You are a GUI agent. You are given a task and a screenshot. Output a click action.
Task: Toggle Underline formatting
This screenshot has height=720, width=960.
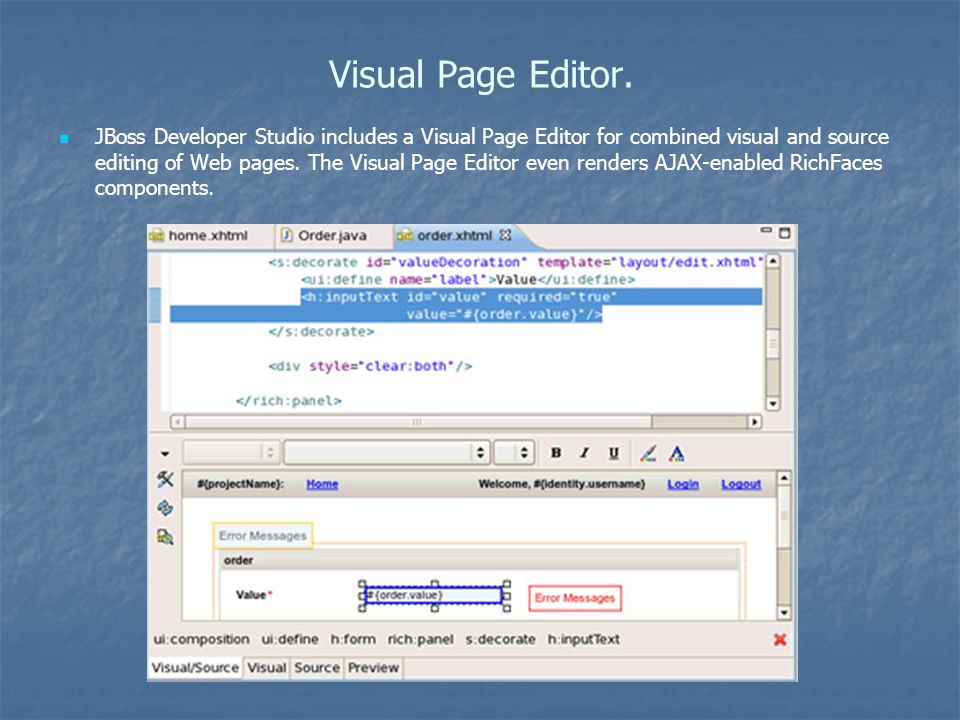(x=613, y=453)
